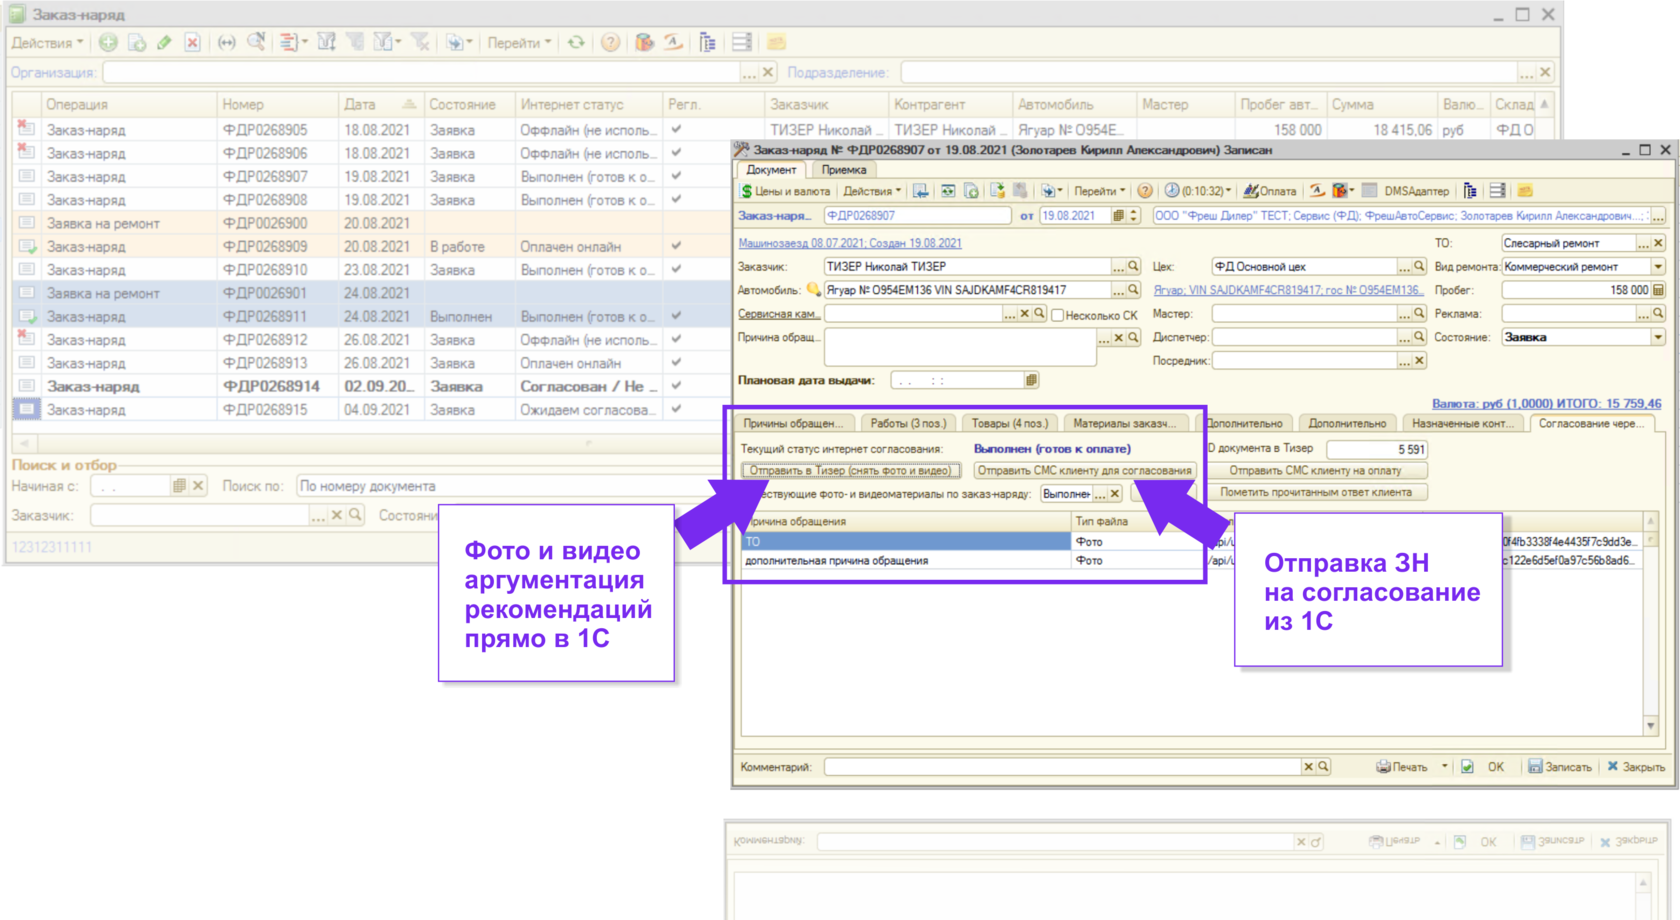Expand the Печать dropdown arrow
This screenshot has width=1680, height=920.
(x=1444, y=767)
